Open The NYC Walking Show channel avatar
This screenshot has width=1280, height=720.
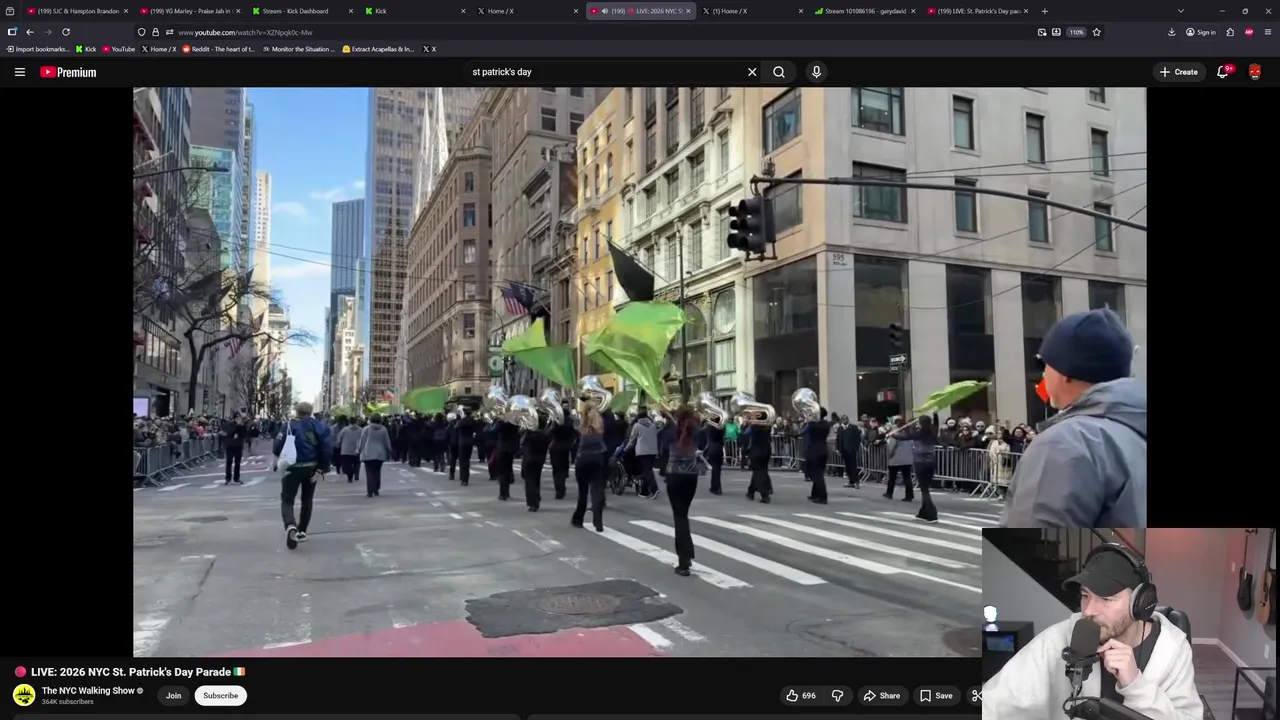pos(24,695)
